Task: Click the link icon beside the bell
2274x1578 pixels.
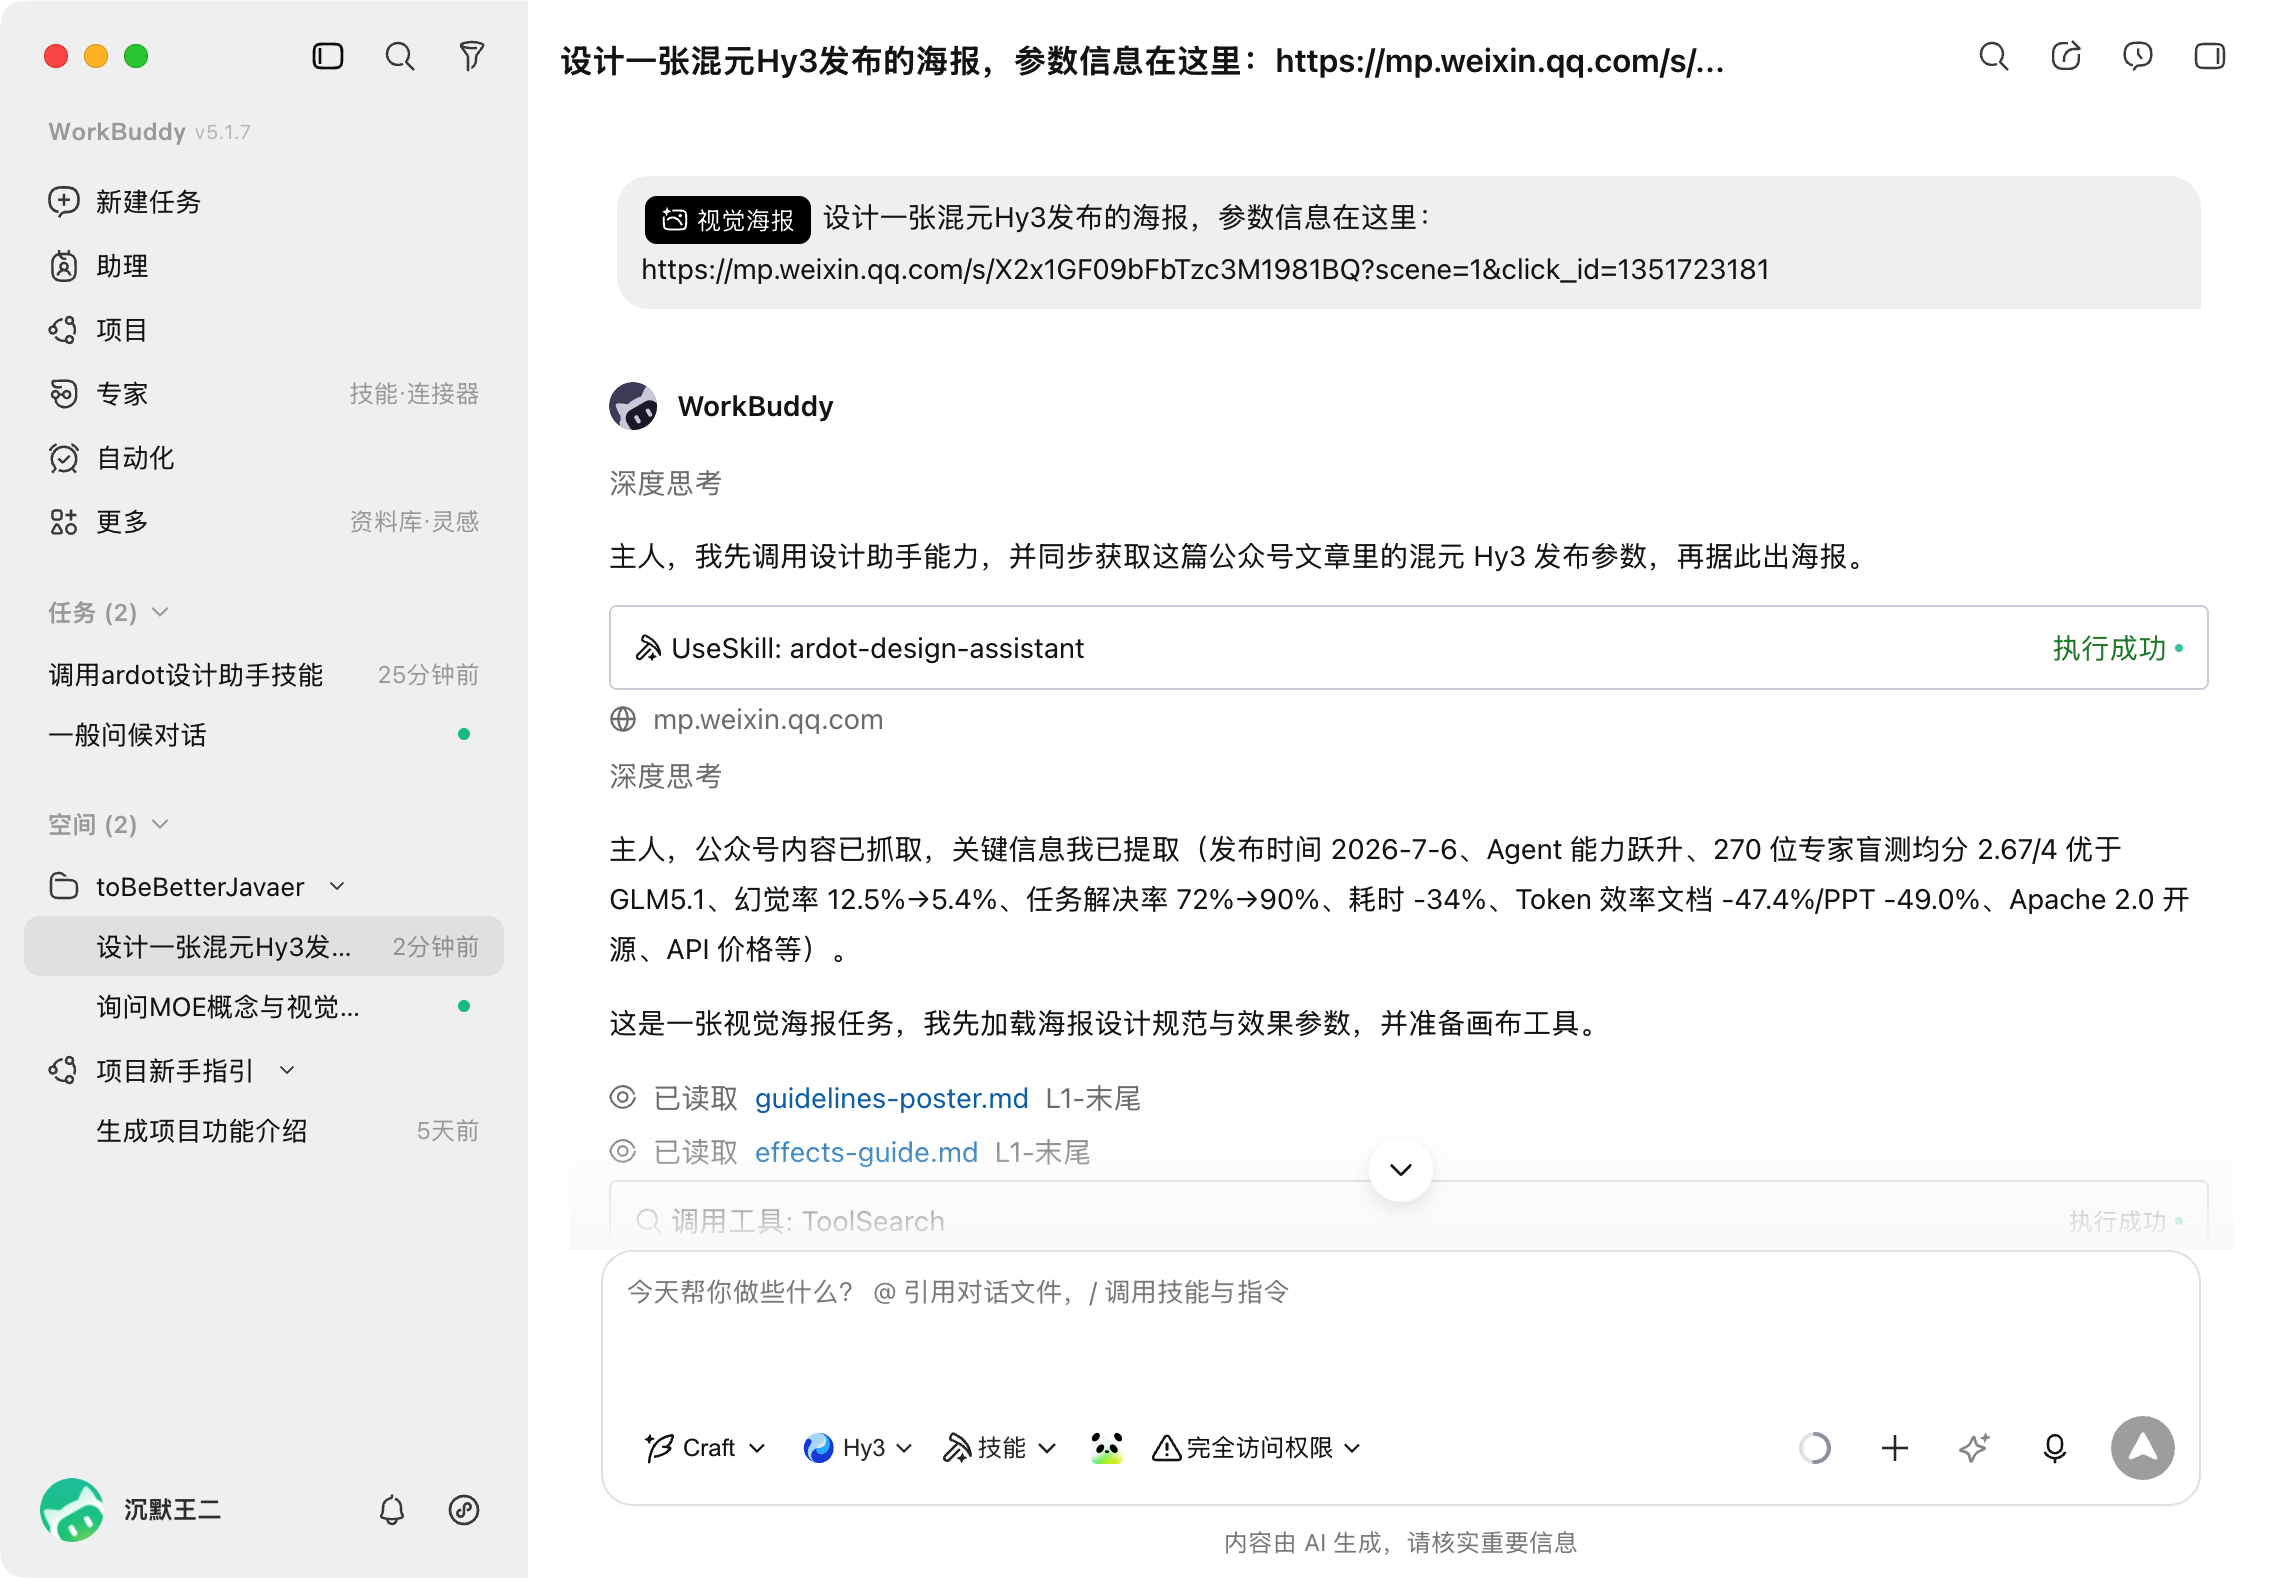Action: (464, 1510)
